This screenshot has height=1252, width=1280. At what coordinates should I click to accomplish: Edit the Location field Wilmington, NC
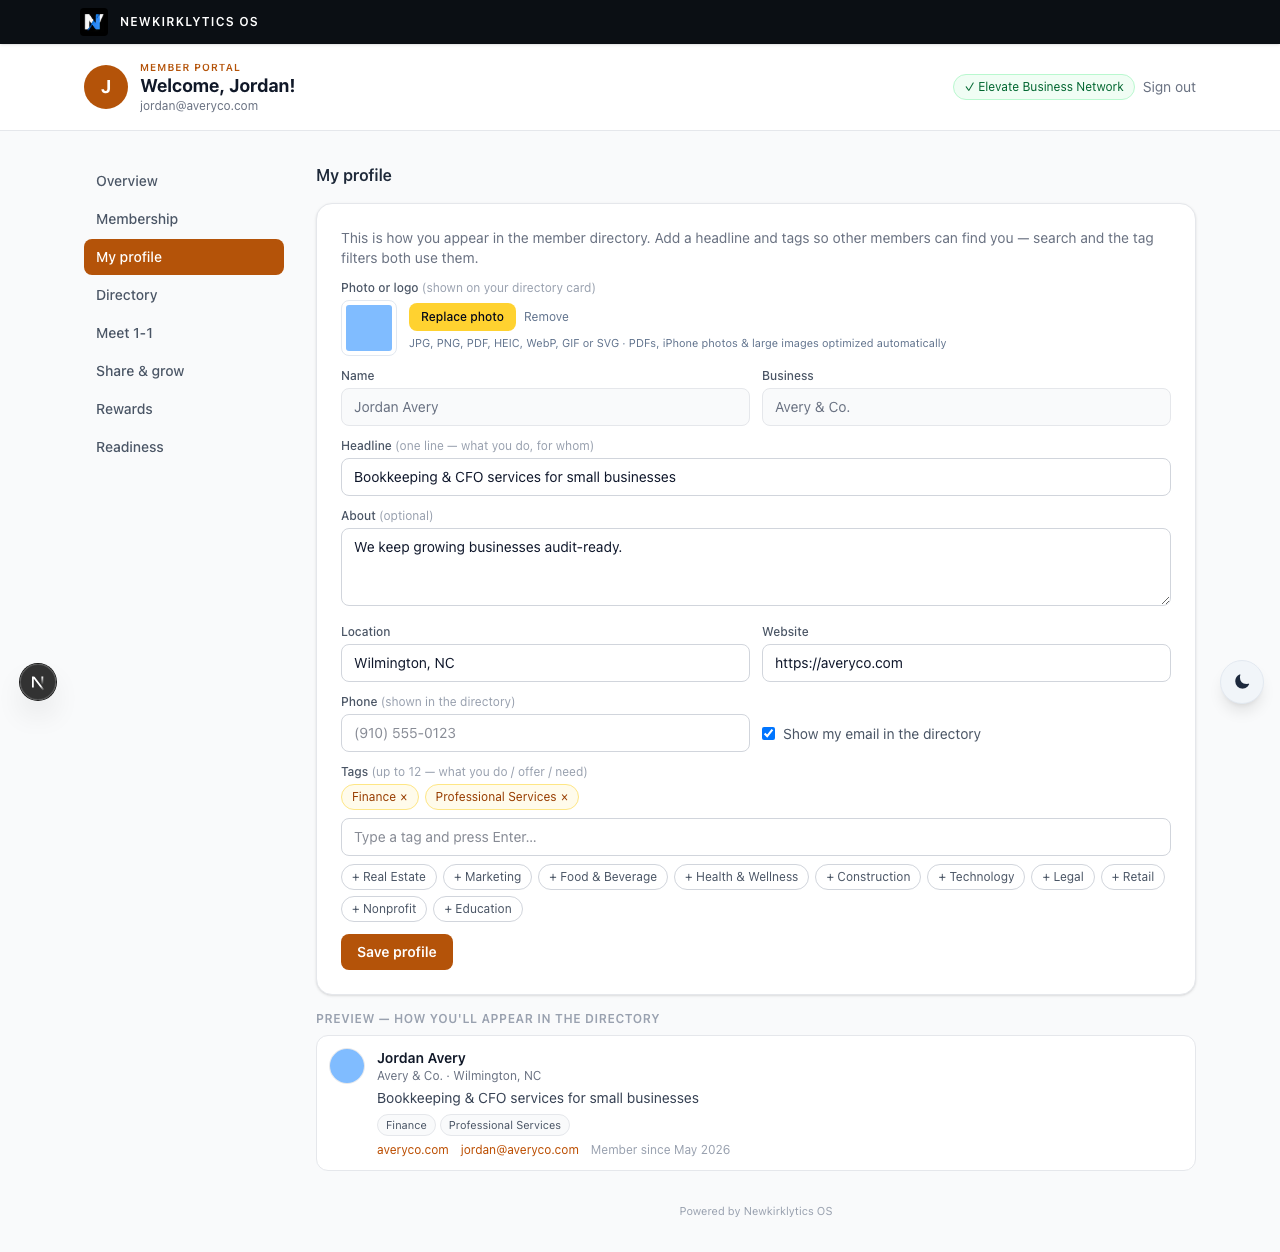[545, 663]
